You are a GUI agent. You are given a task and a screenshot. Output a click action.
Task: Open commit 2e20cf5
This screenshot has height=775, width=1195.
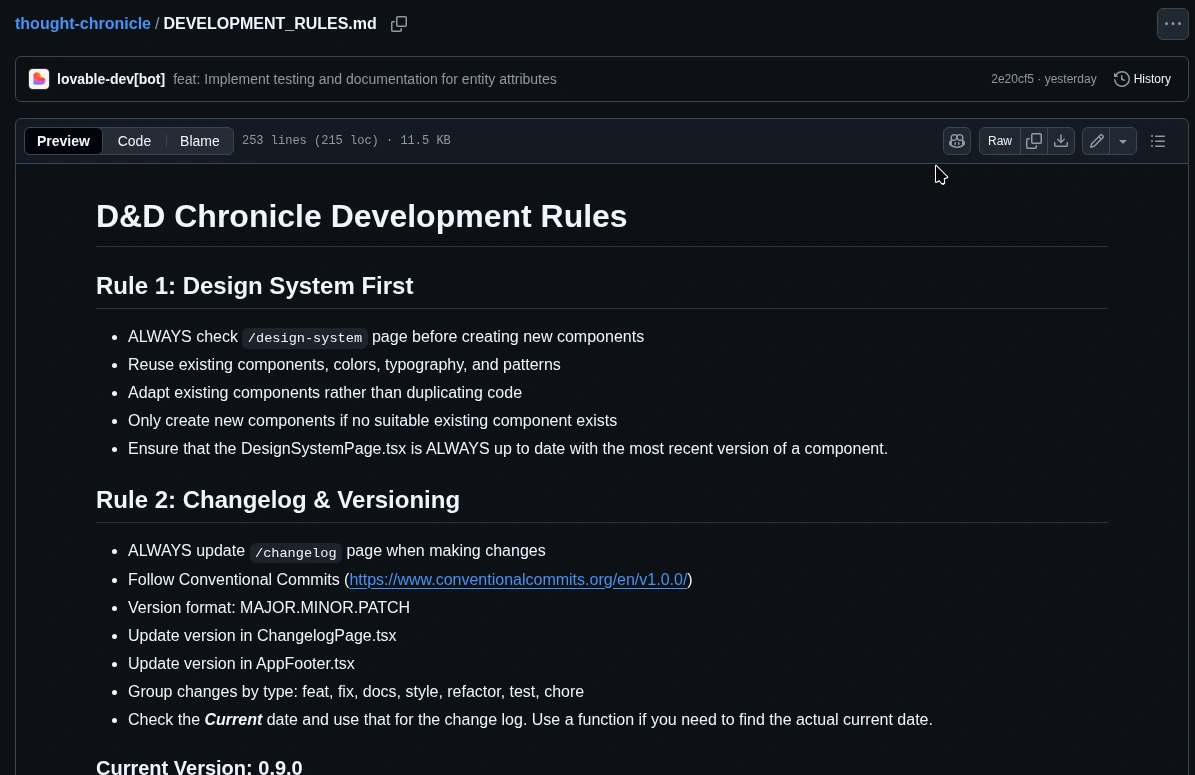tap(1012, 79)
